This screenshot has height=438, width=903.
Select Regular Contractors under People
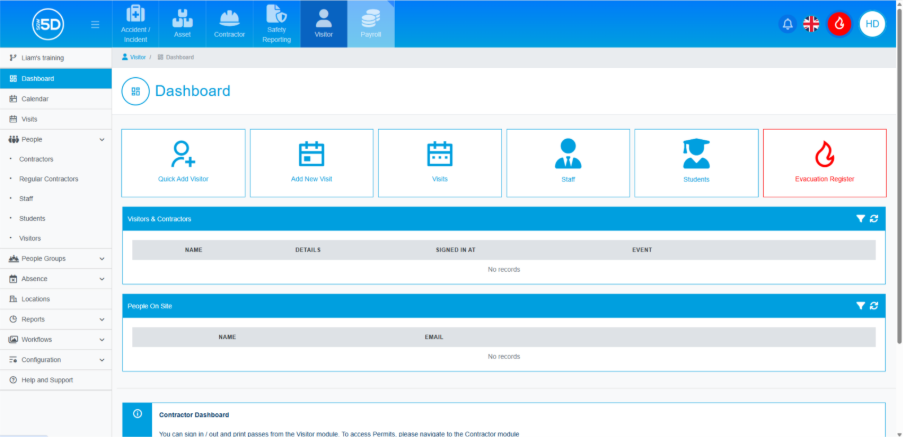click(48, 179)
